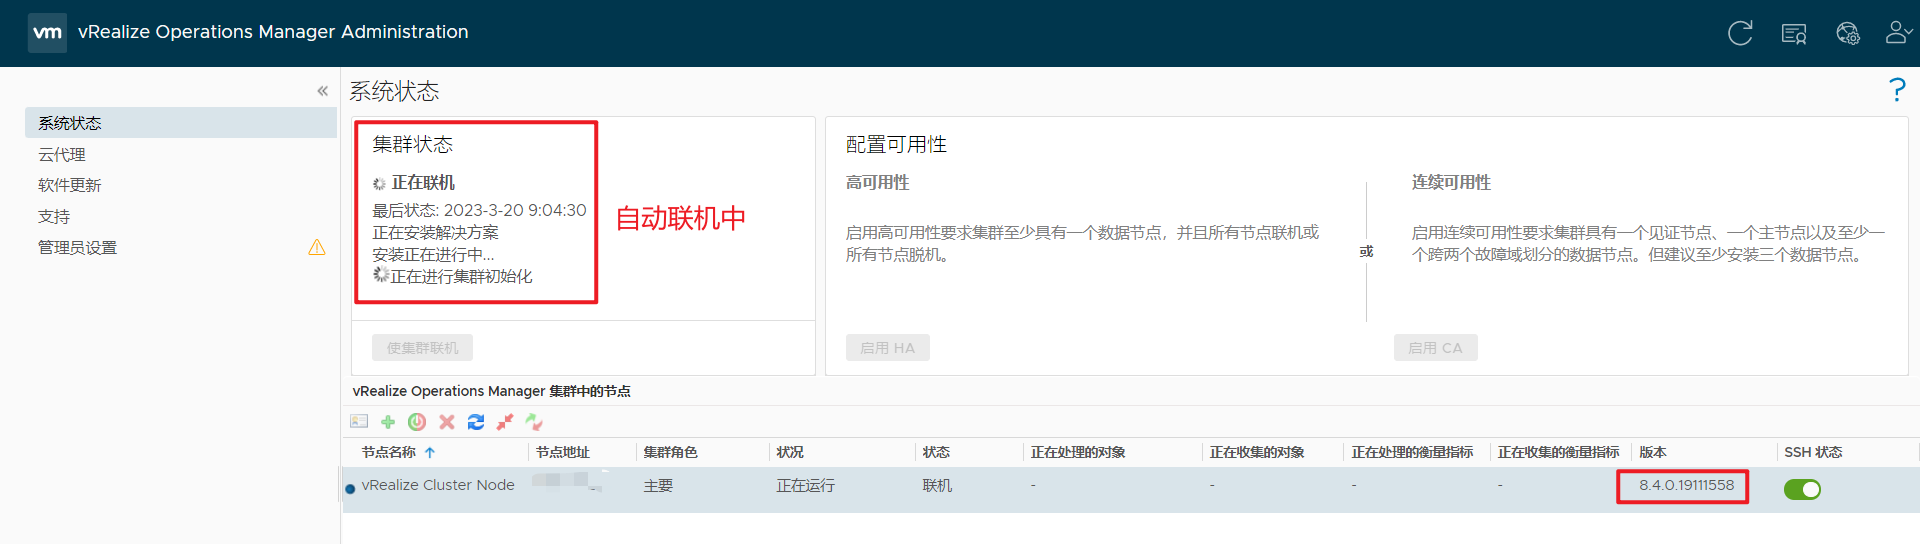Click the 正在处理的衡量指标 column header
The width and height of the screenshot is (1920, 544).
1412,452
